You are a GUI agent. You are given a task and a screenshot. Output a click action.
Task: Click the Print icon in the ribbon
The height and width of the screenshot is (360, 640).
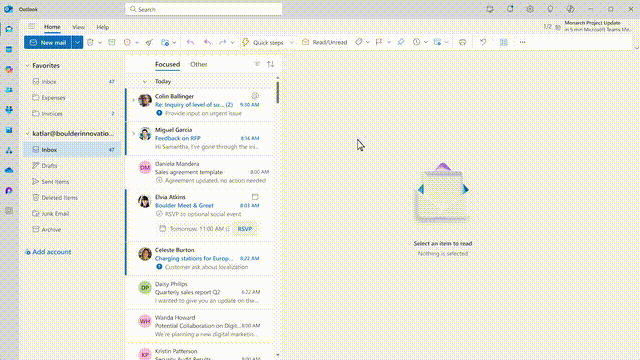point(462,42)
